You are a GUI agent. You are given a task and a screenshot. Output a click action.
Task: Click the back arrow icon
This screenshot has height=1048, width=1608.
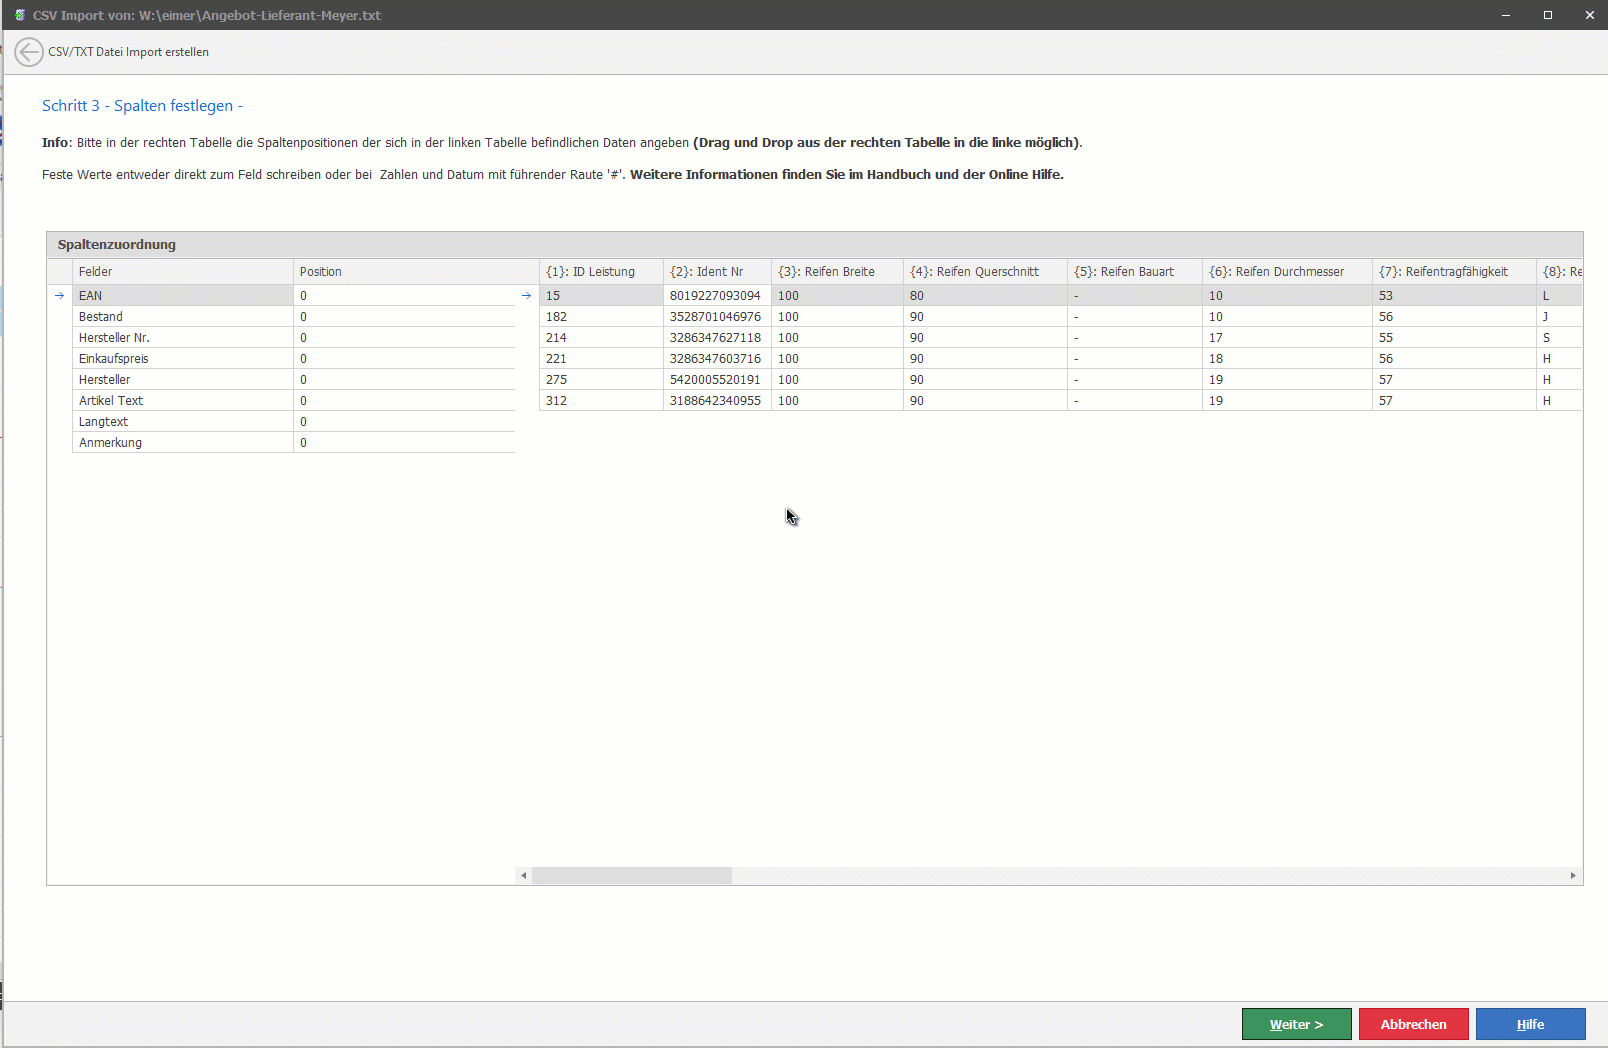[29, 52]
